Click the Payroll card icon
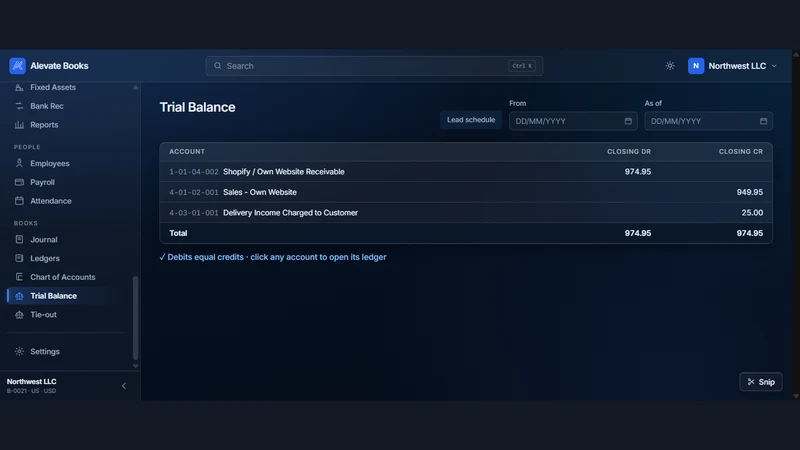800x450 pixels. (x=19, y=182)
